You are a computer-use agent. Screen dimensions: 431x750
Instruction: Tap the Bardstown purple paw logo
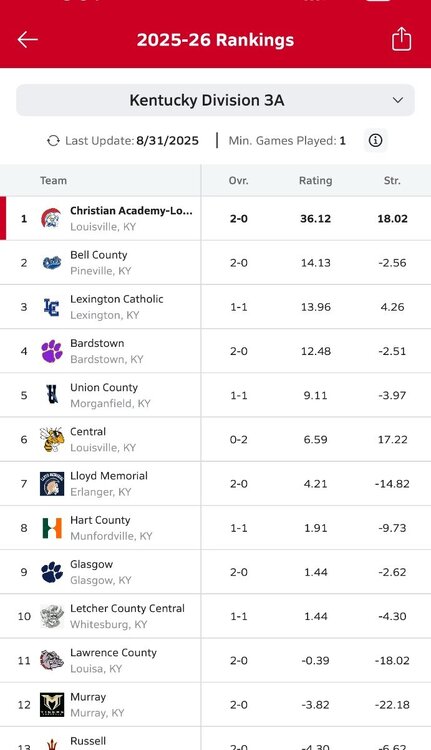(52, 351)
